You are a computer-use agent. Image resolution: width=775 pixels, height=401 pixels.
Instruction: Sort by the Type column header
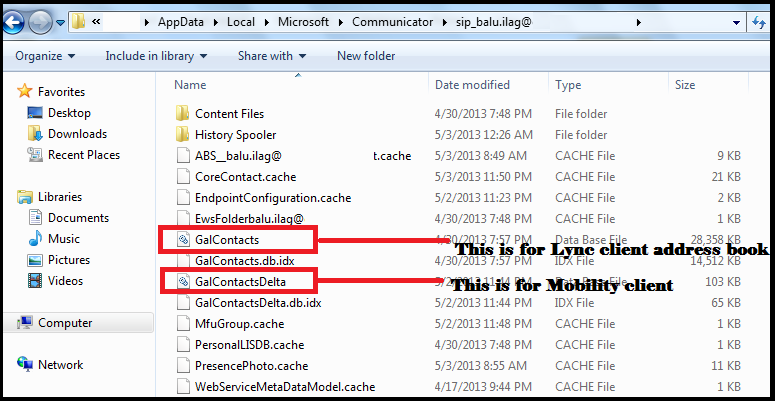(x=568, y=85)
